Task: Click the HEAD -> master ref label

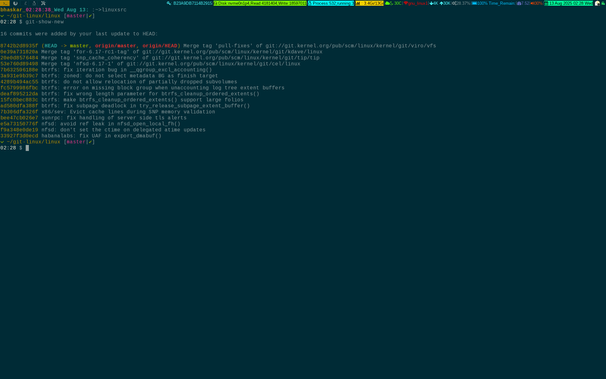Action: coord(66,46)
